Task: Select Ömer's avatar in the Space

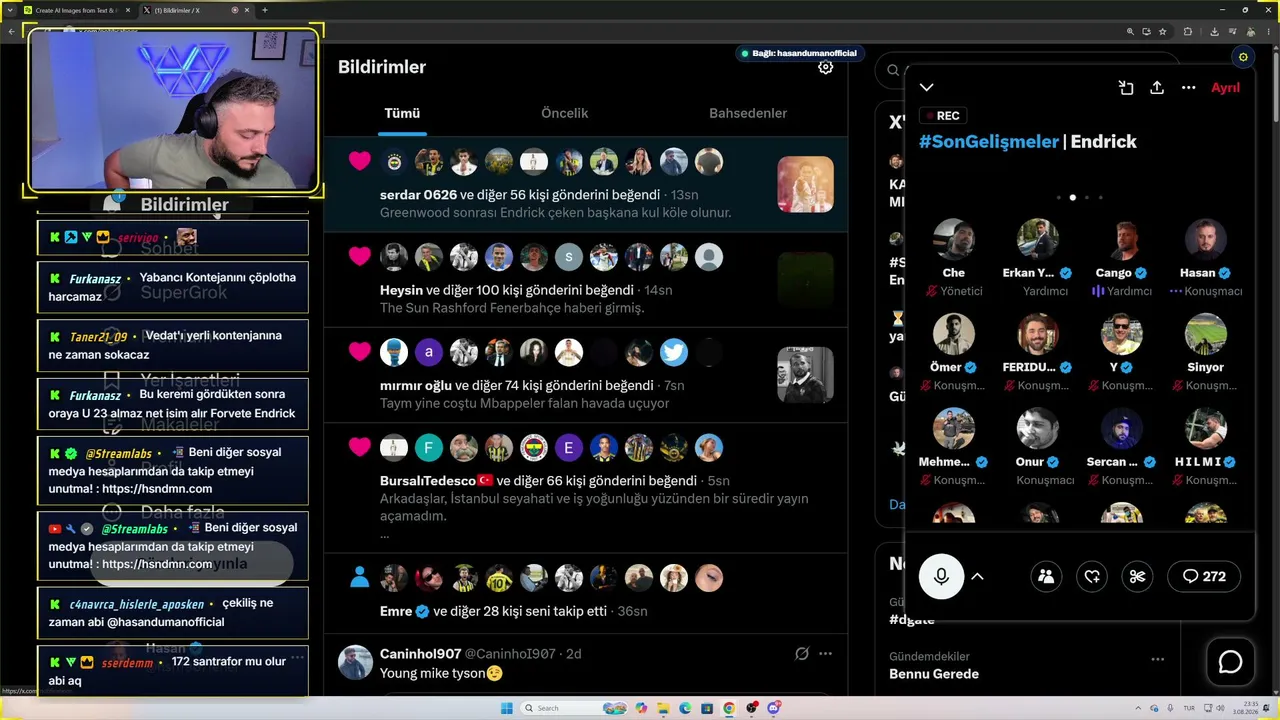Action: [954, 334]
